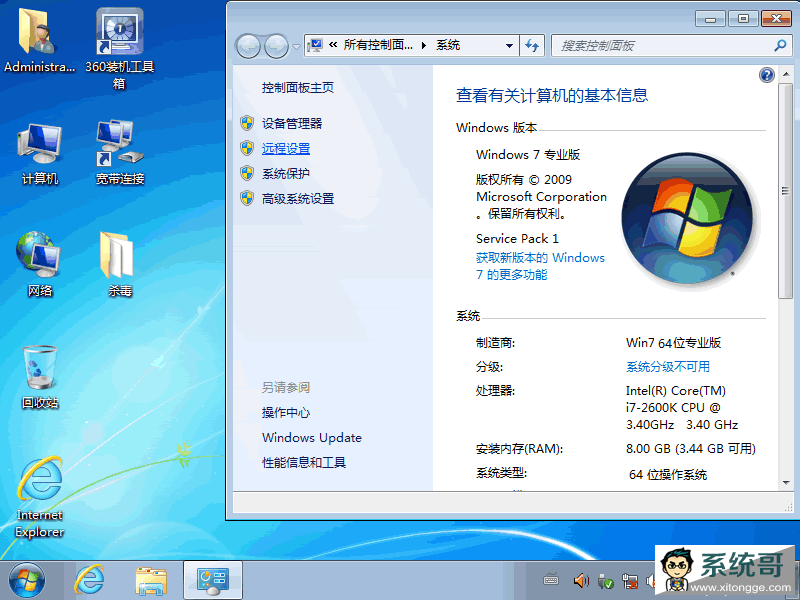Open the Administrator folder desktop icon

click(39, 41)
